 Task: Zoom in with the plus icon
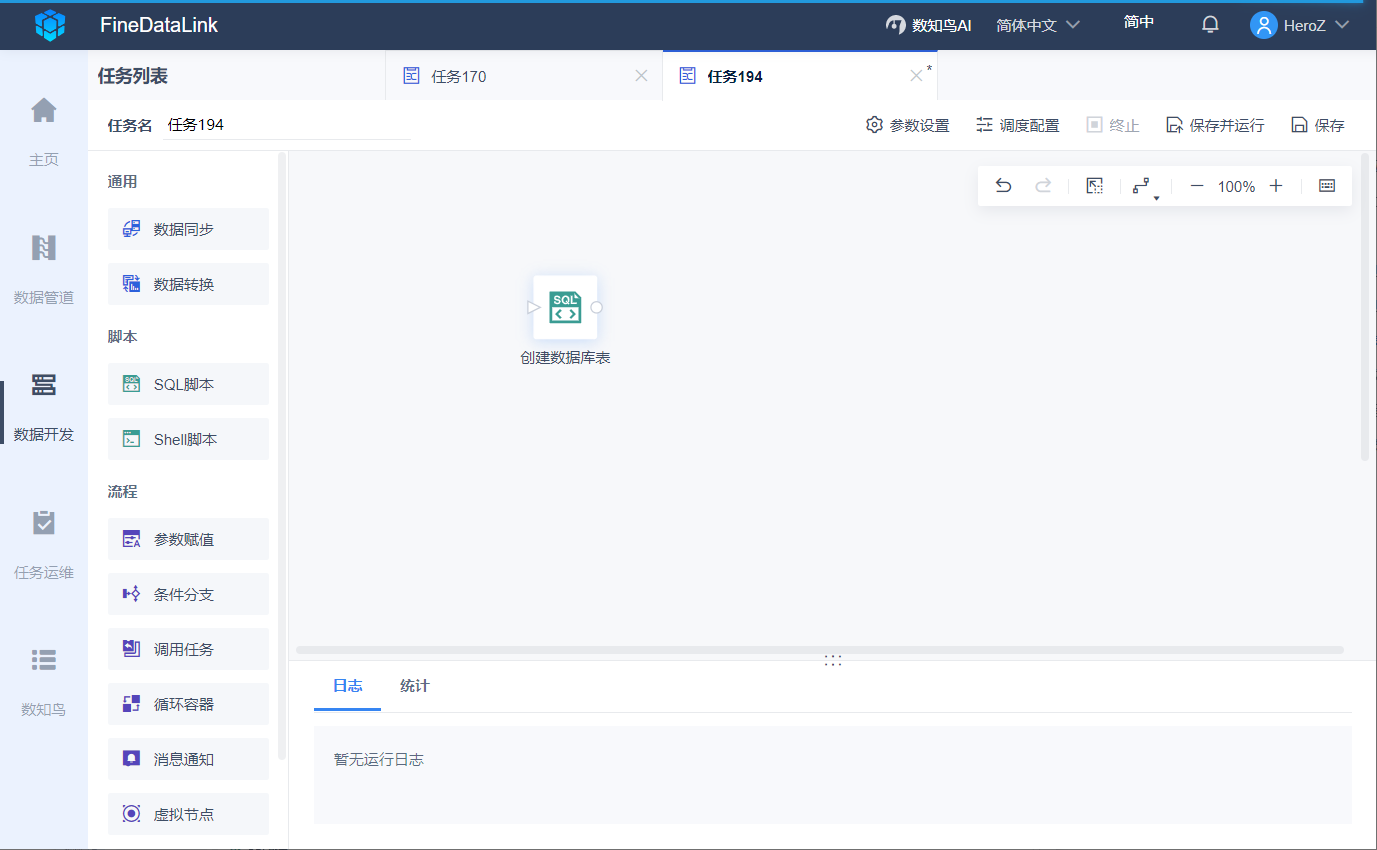click(1276, 186)
